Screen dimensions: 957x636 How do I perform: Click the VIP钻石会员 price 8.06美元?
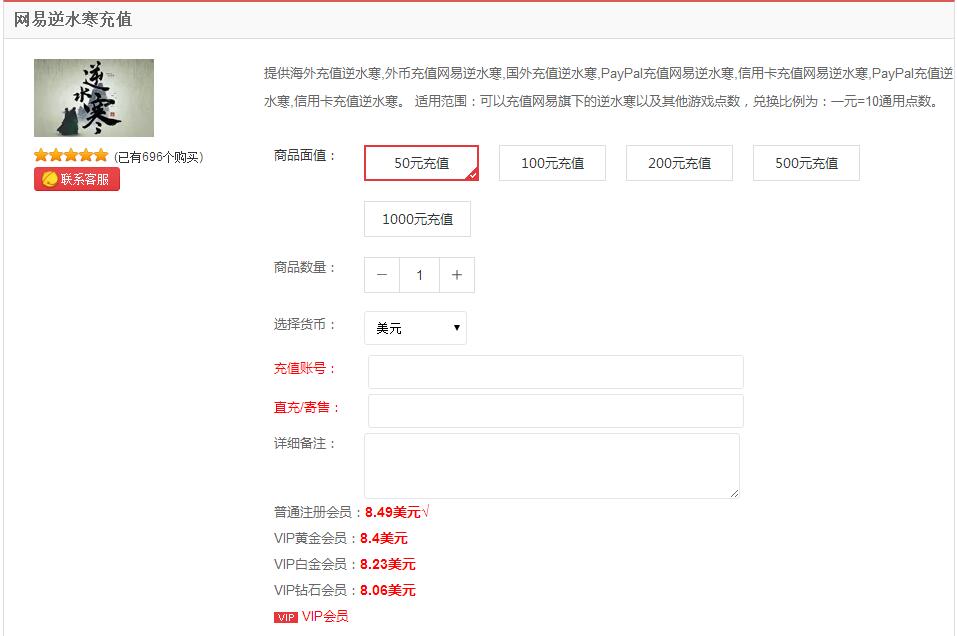[388, 590]
